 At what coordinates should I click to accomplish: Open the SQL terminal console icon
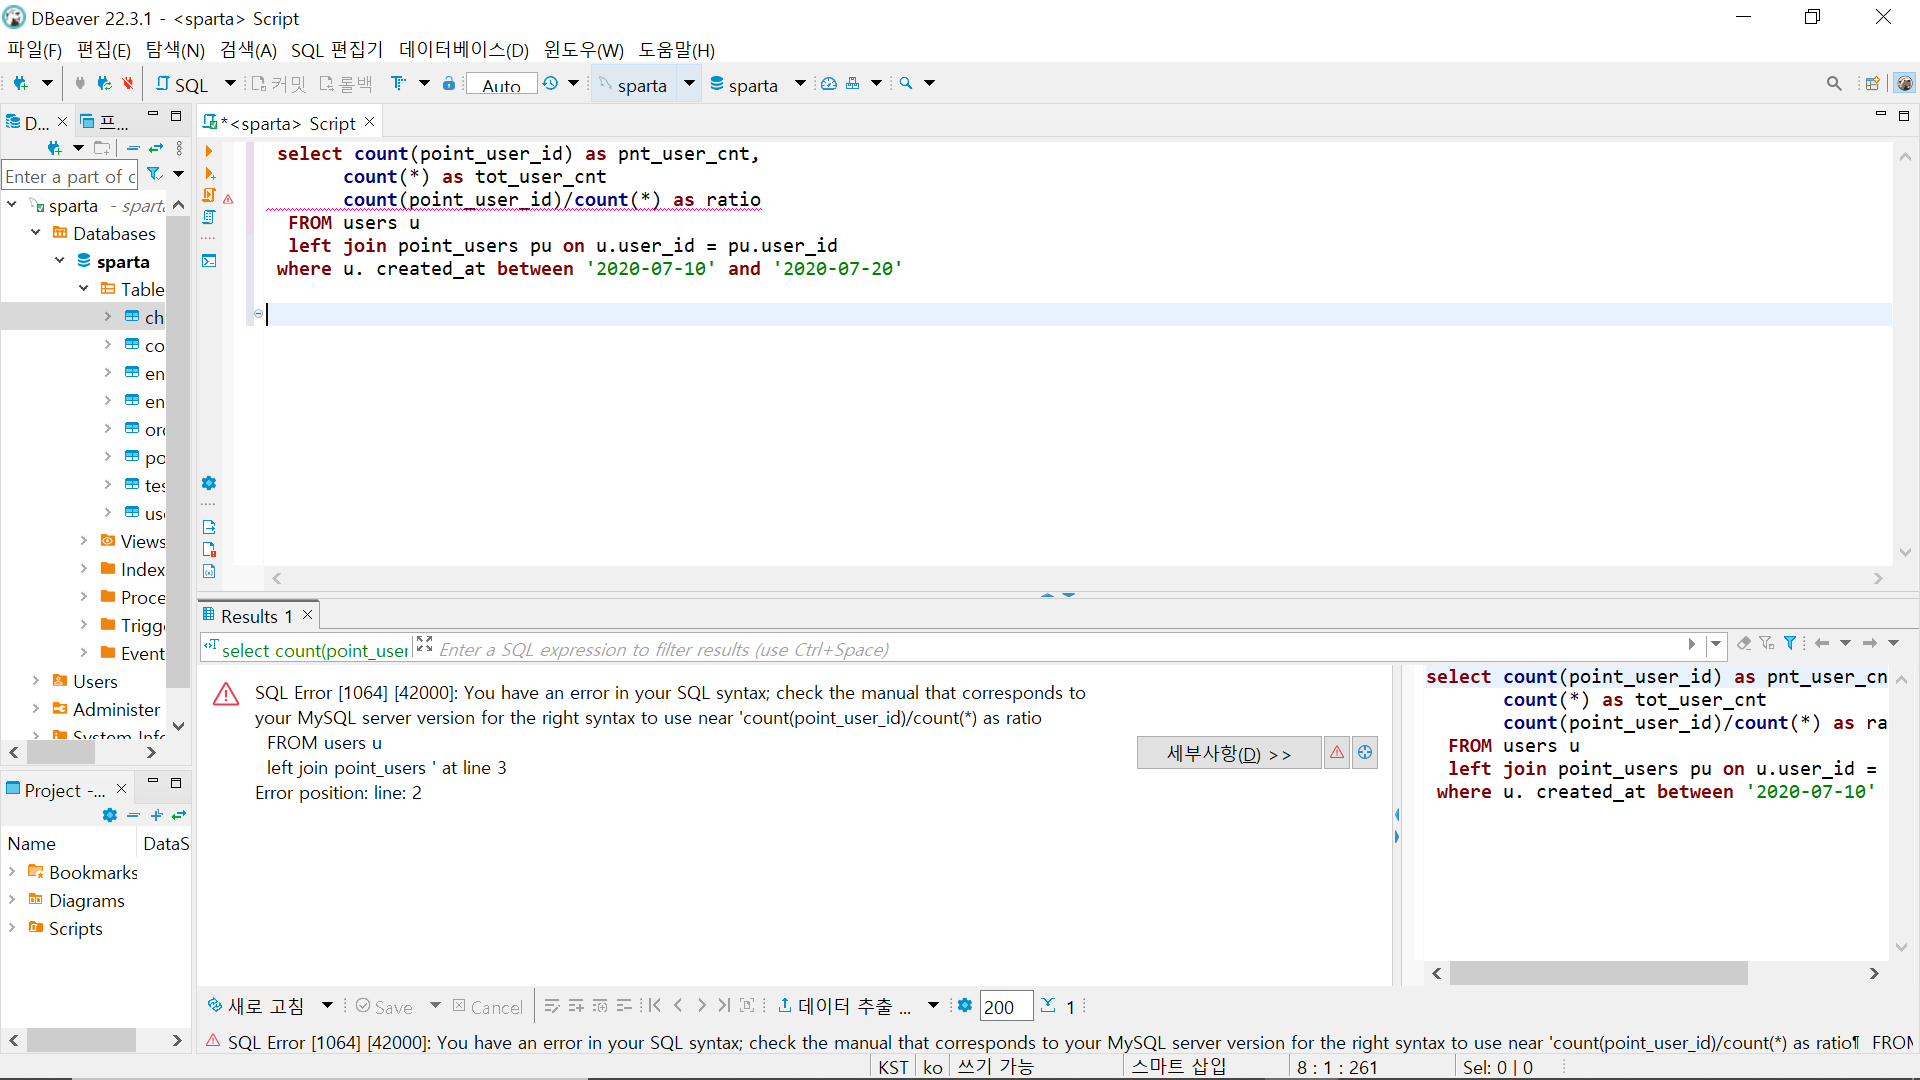click(209, 261)
